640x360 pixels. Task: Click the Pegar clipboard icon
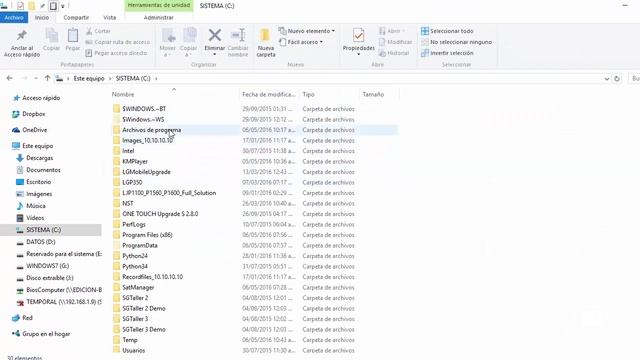[73, 36]
